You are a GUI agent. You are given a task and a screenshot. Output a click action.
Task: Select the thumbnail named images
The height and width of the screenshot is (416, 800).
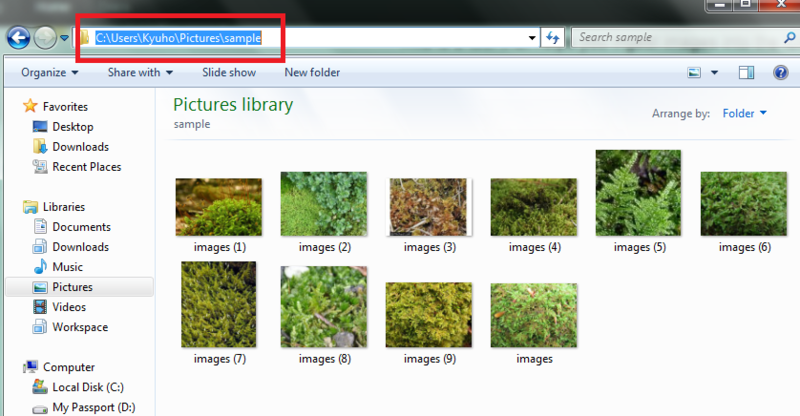coord(534,315)
